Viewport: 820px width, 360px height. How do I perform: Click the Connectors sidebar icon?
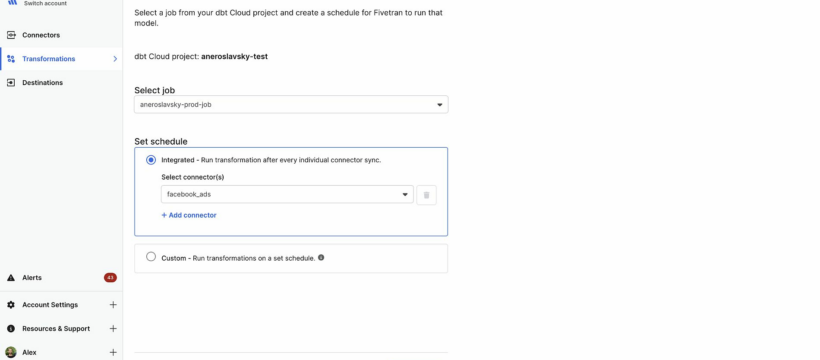click(11, 35)
